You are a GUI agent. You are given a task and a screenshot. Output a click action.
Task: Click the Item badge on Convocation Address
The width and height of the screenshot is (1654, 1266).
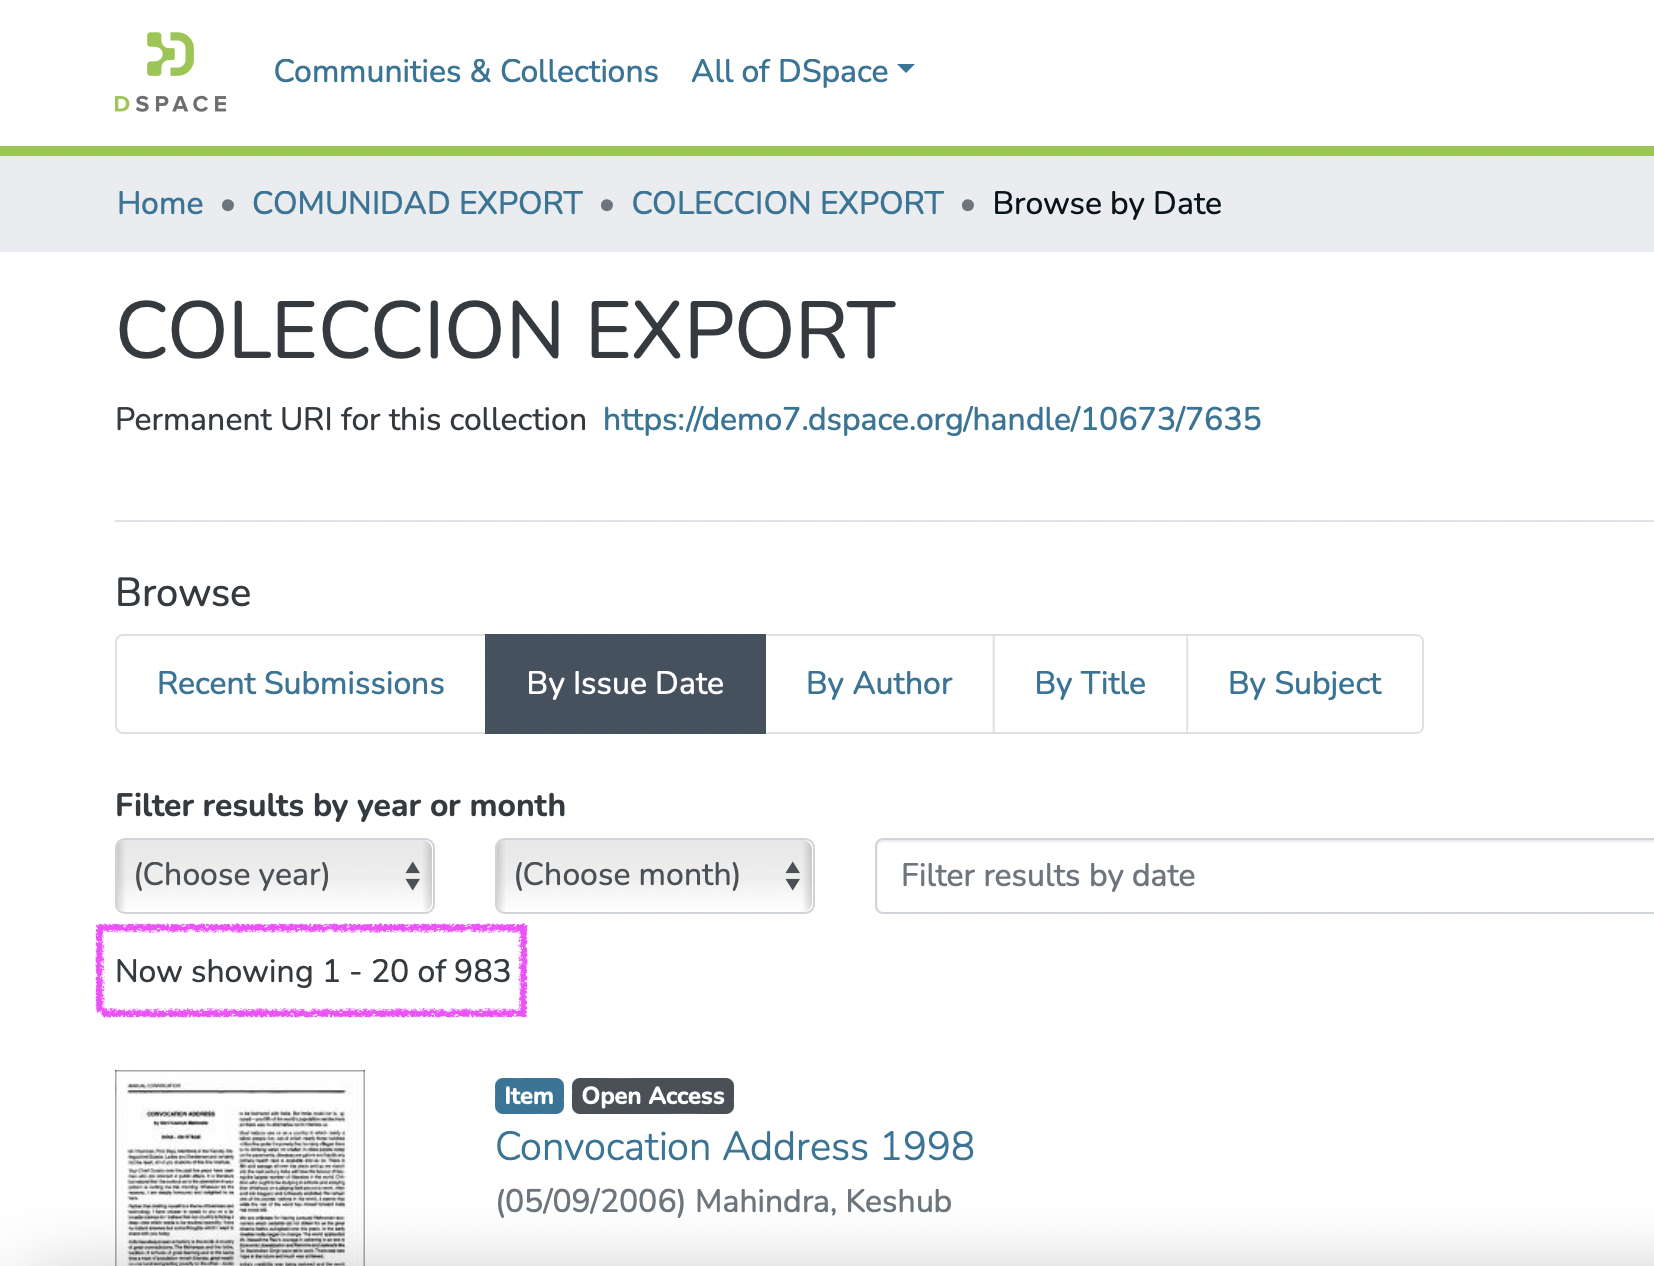coord(528,1096)
